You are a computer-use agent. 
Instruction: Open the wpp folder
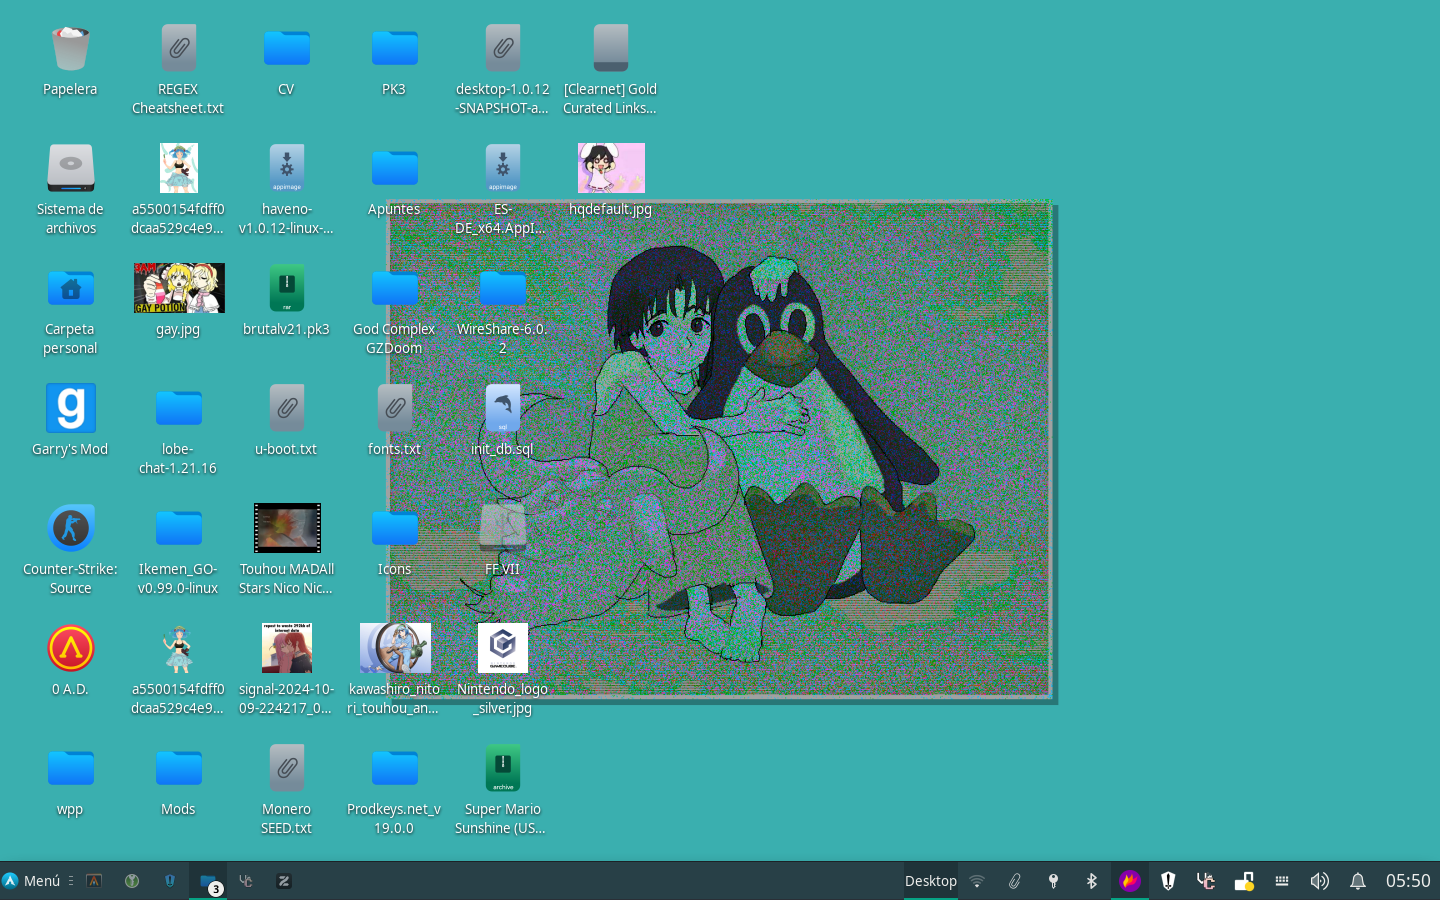coord(70,768)
